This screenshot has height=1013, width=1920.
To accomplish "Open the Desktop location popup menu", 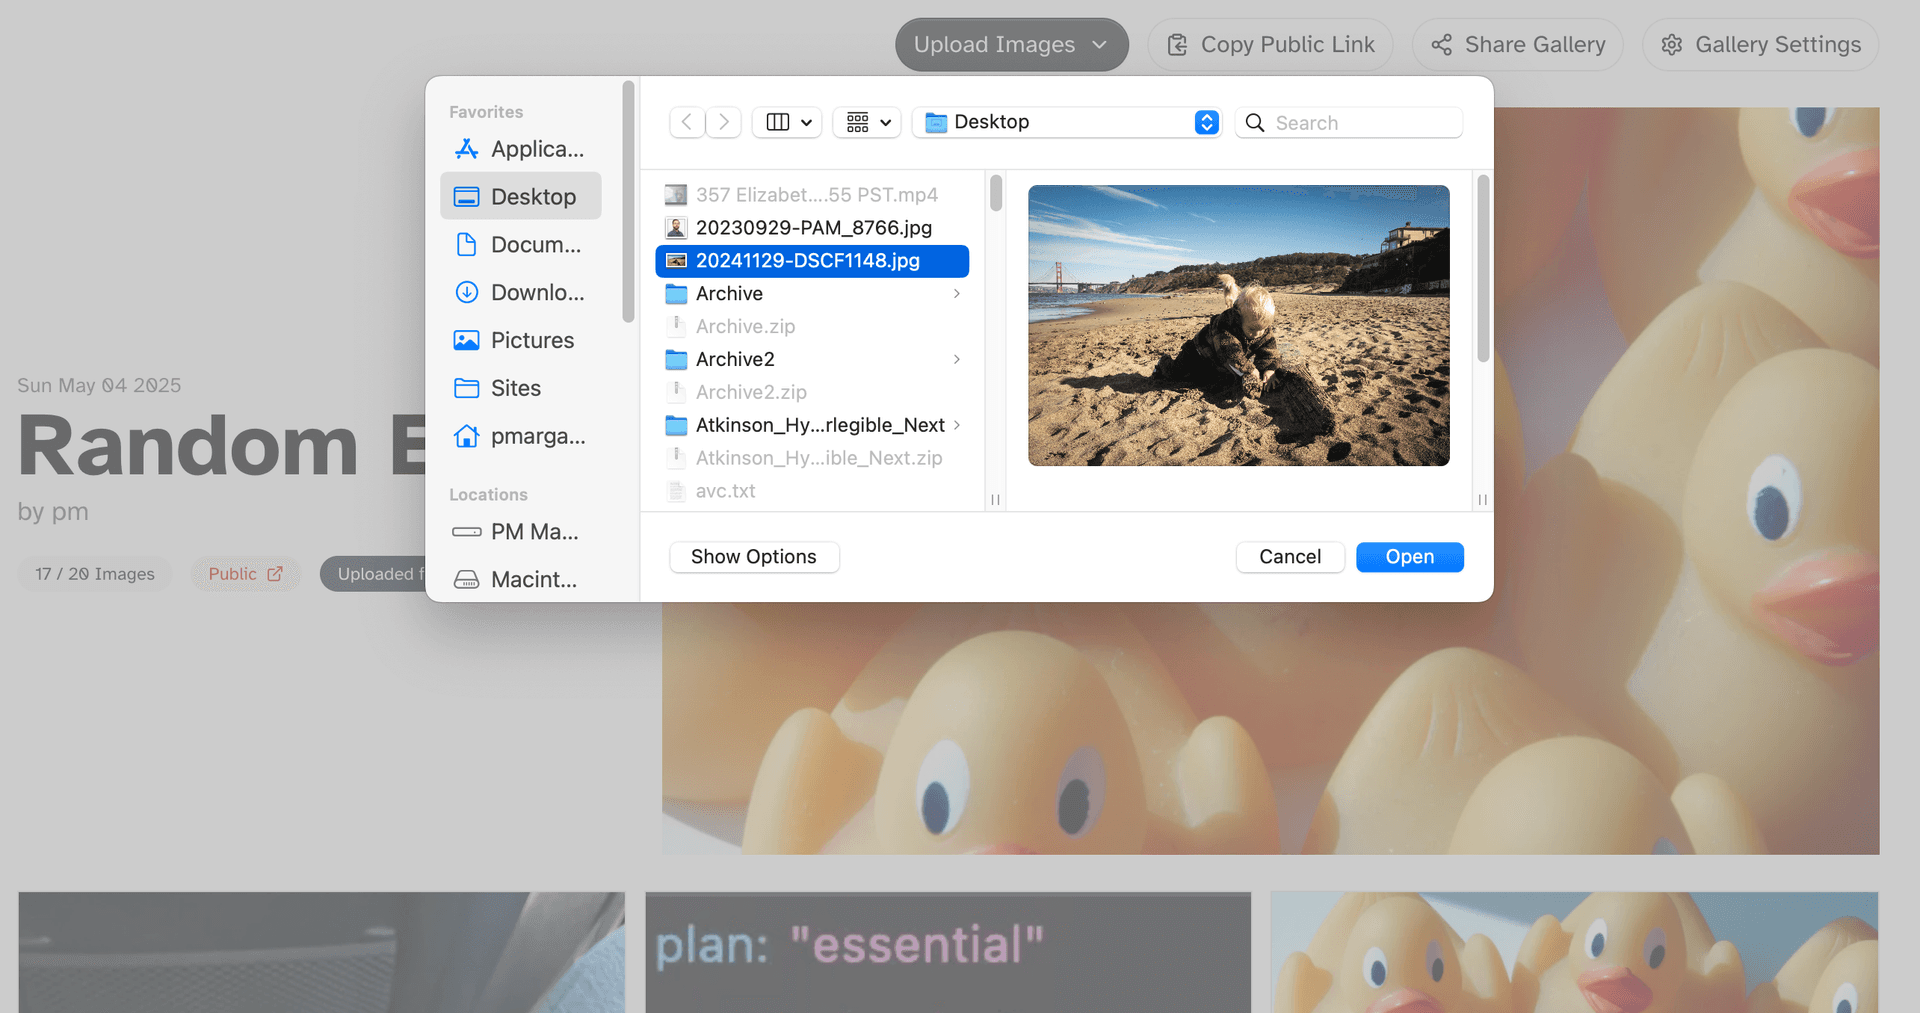I will coord(1066,122).
